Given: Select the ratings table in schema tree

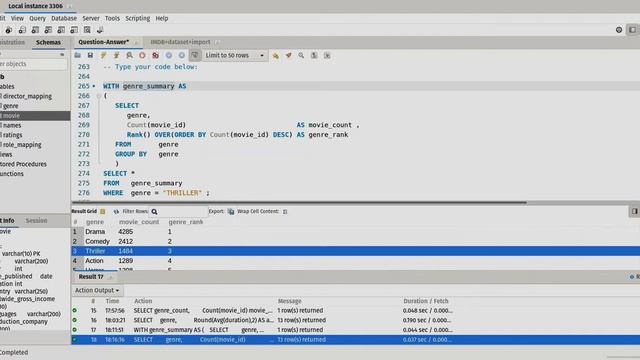Looking at the screenshot, I should point(12,135).
